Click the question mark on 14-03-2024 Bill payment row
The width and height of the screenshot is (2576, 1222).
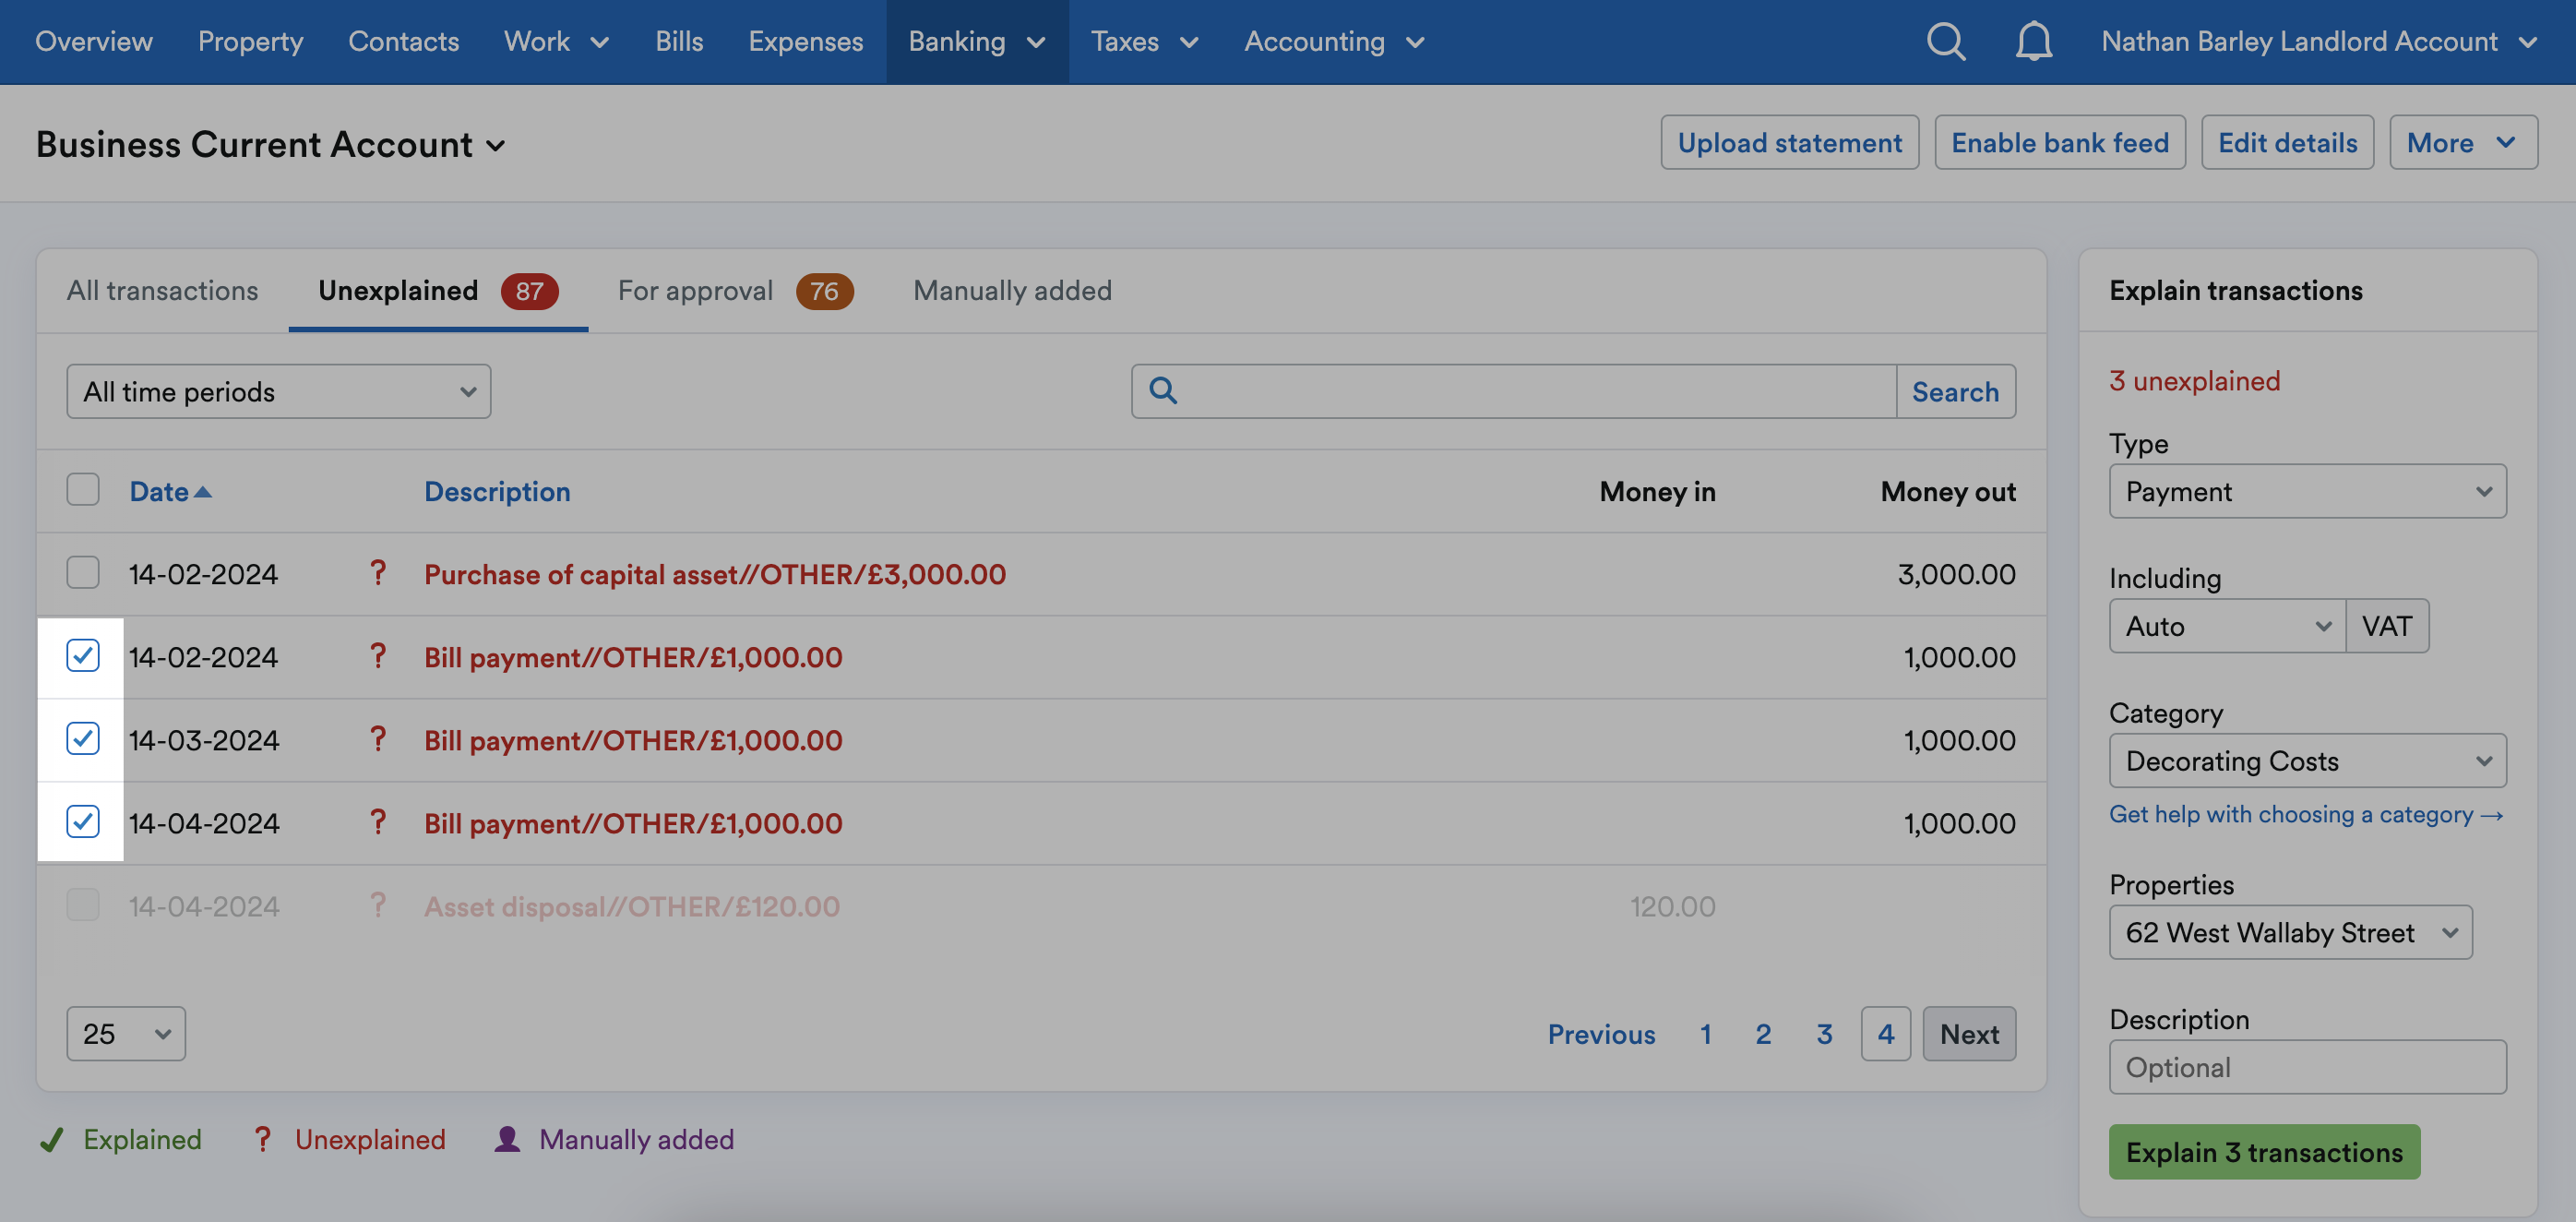[x=378, y=739]
